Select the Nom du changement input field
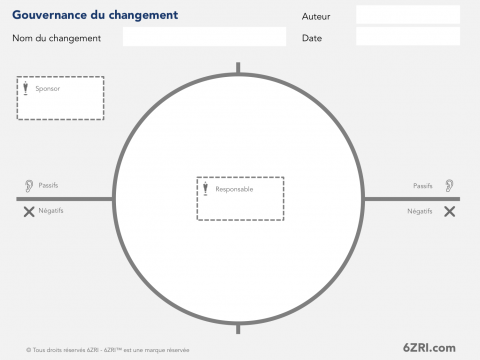The width and height of the screenshot is (480, 360). (204, 37)
